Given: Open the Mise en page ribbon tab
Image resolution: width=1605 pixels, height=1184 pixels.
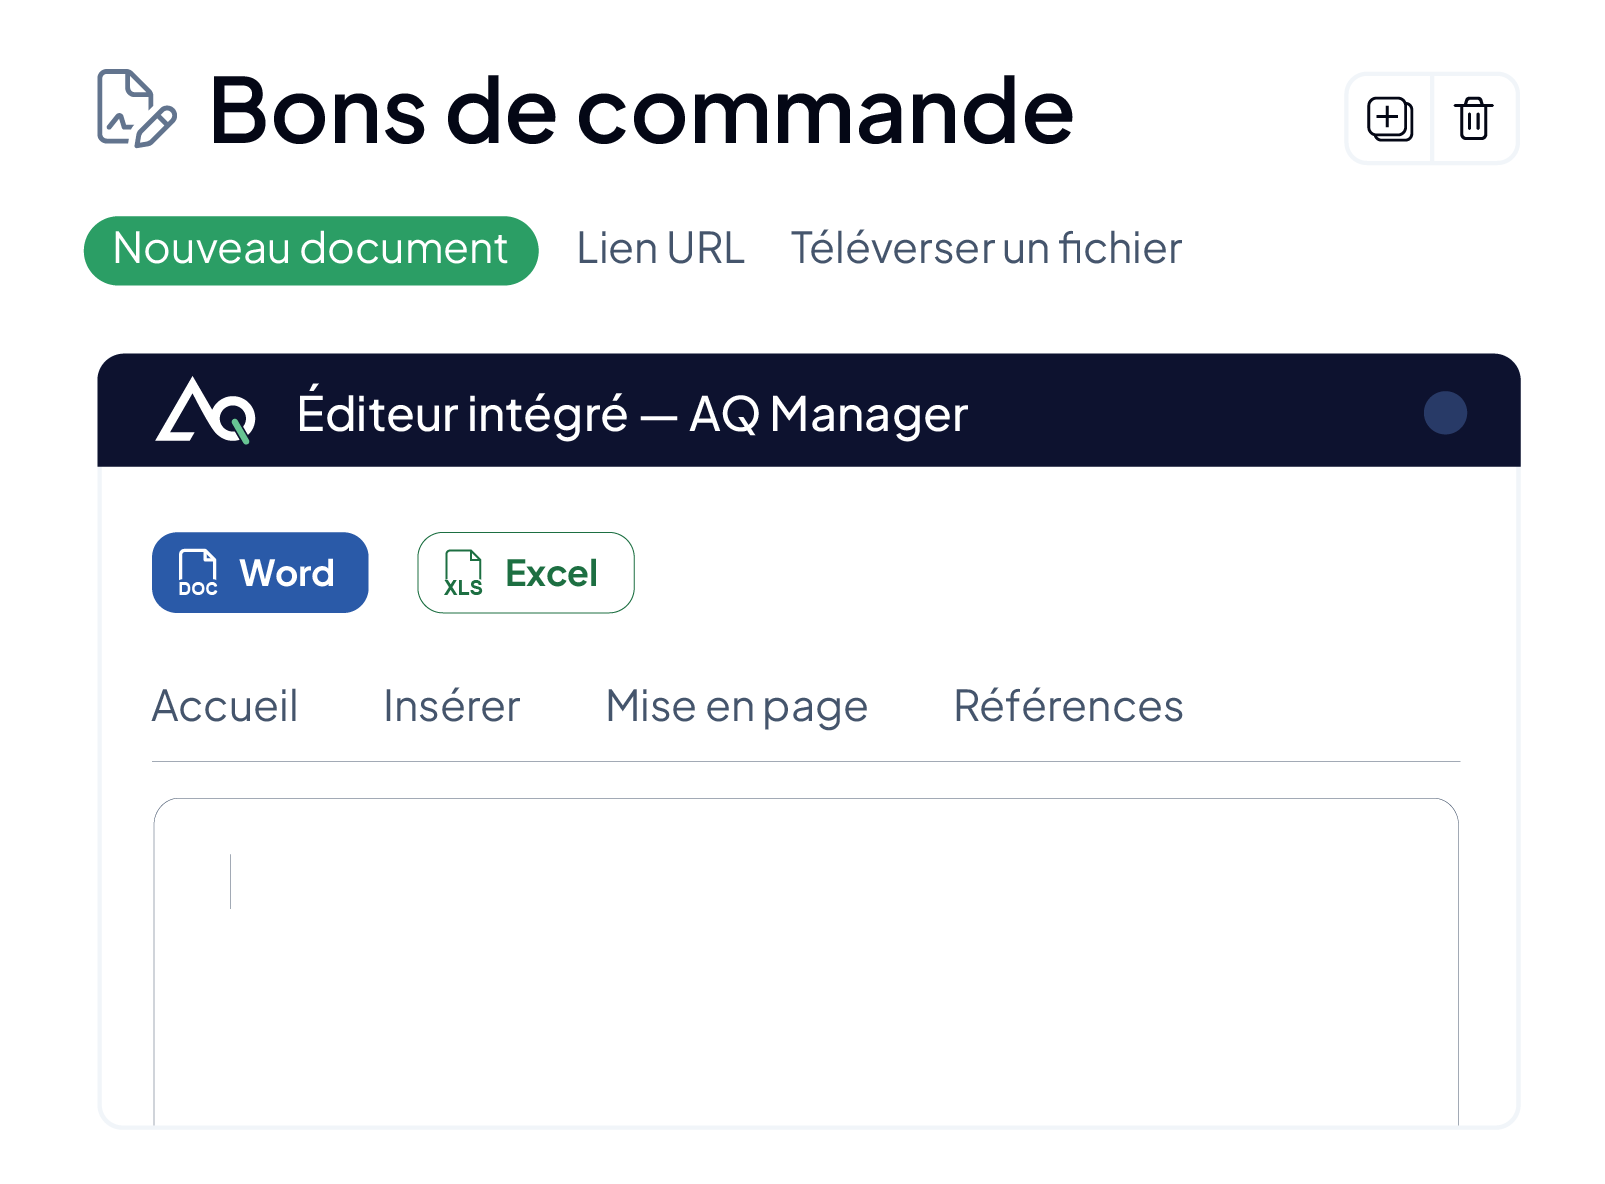Looking at the screenshot, I should (737, 707).
